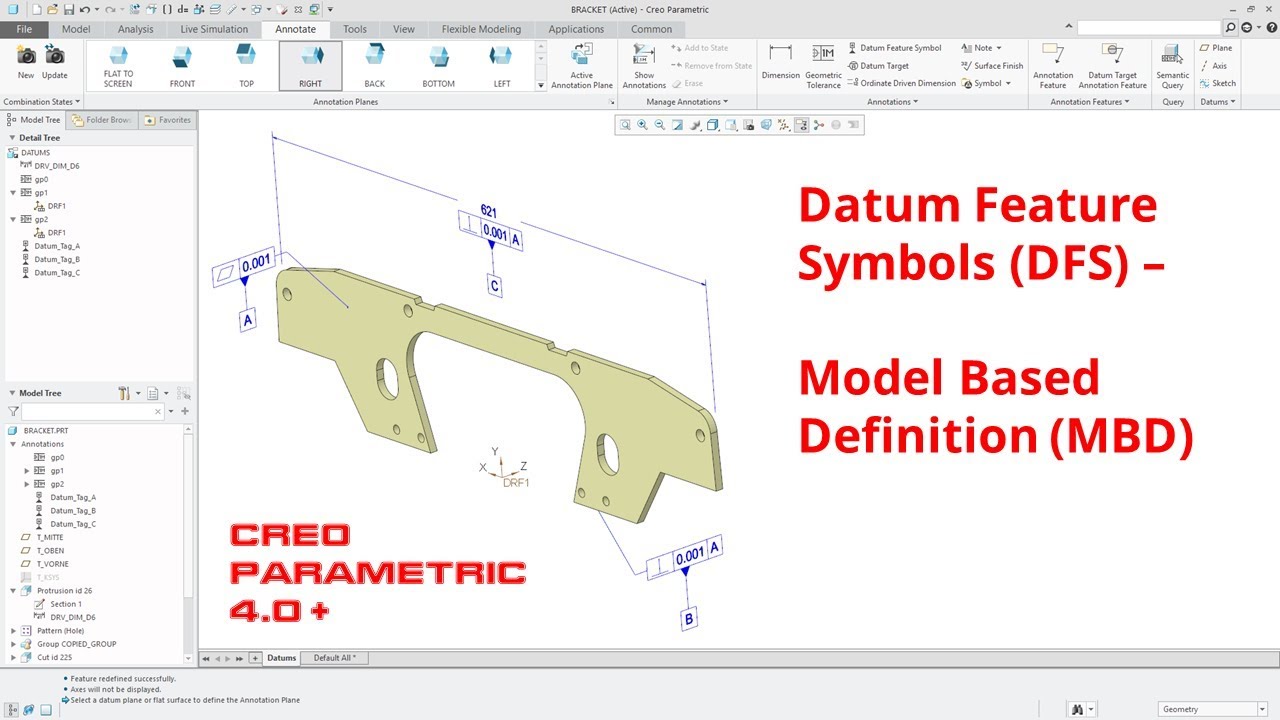The image size is (1280, 720).
Task: Click Zoom In icon in graphics toolbar
Action: [x=642, y=125]
